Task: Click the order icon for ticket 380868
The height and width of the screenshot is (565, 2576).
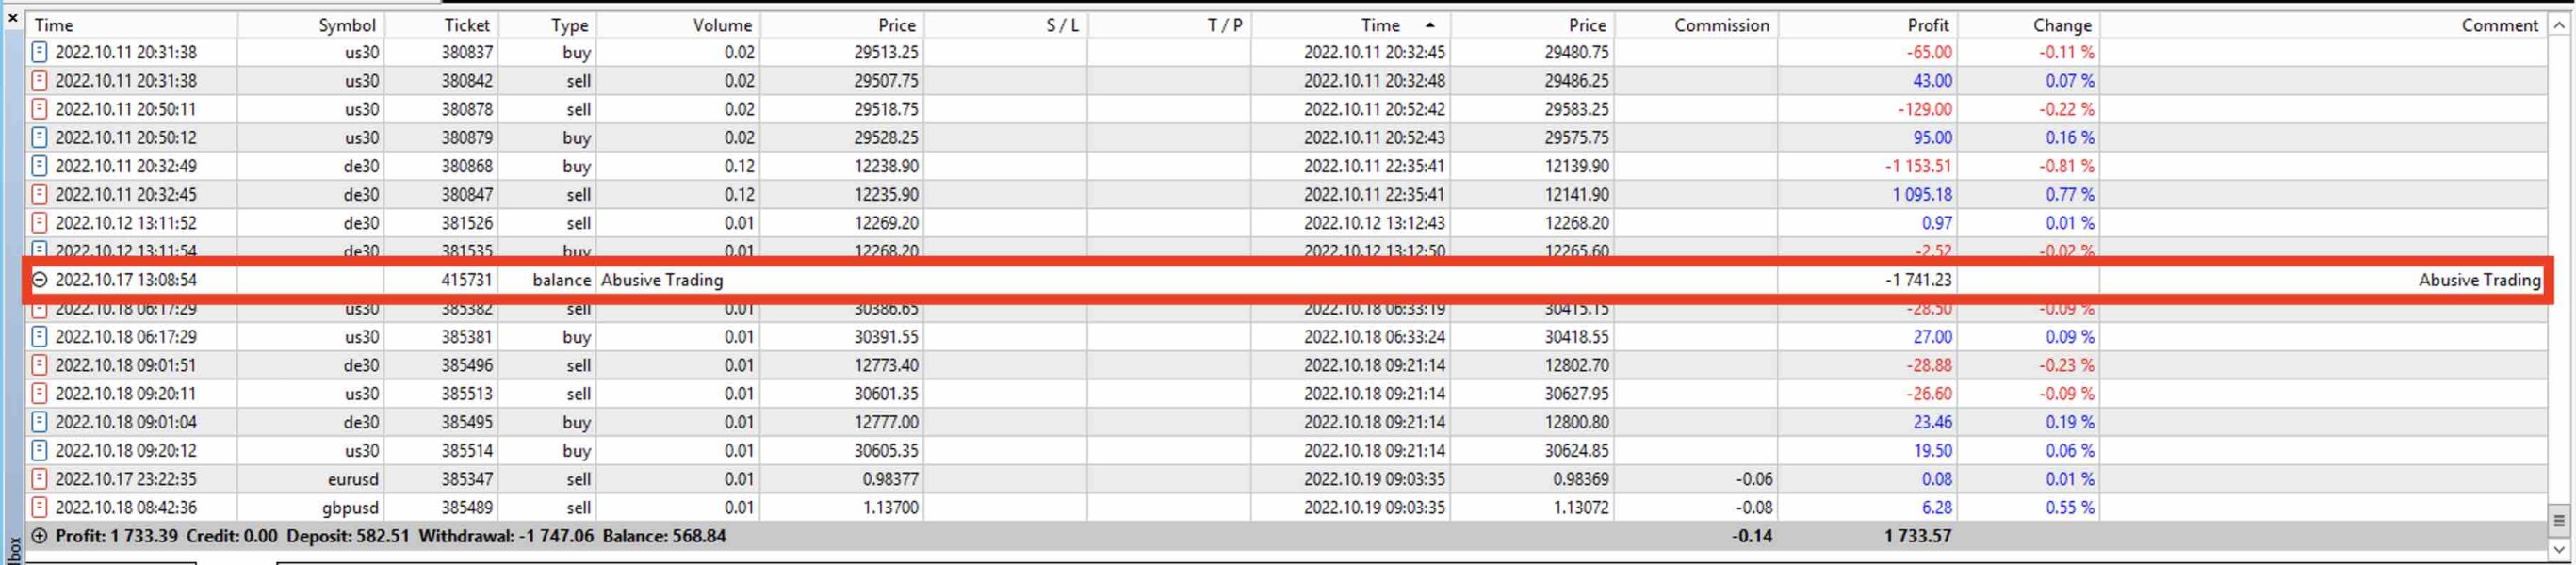Action: pyautogui.click(x=40, y=166)
